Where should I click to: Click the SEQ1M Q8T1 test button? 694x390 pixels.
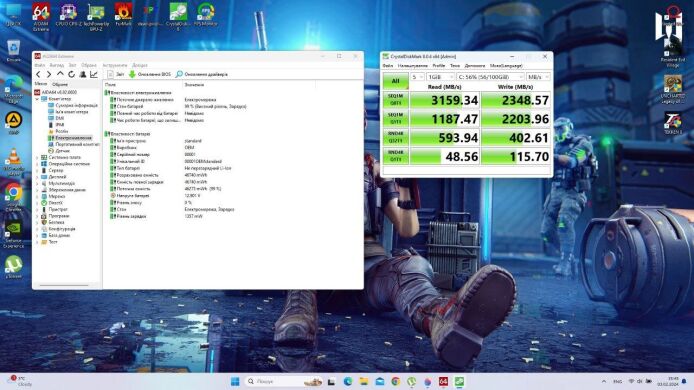[395, 100]
